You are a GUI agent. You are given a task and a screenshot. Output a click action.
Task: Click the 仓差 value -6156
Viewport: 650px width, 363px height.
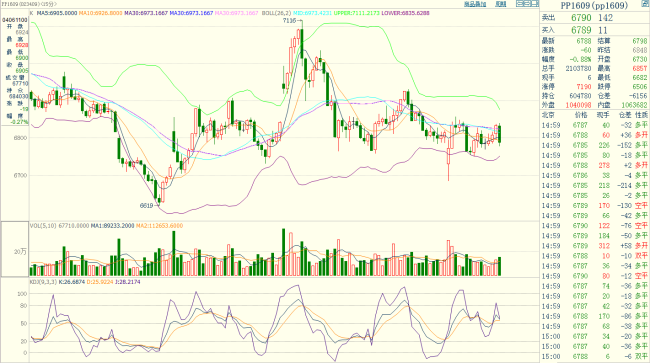[x=638, y=96]
